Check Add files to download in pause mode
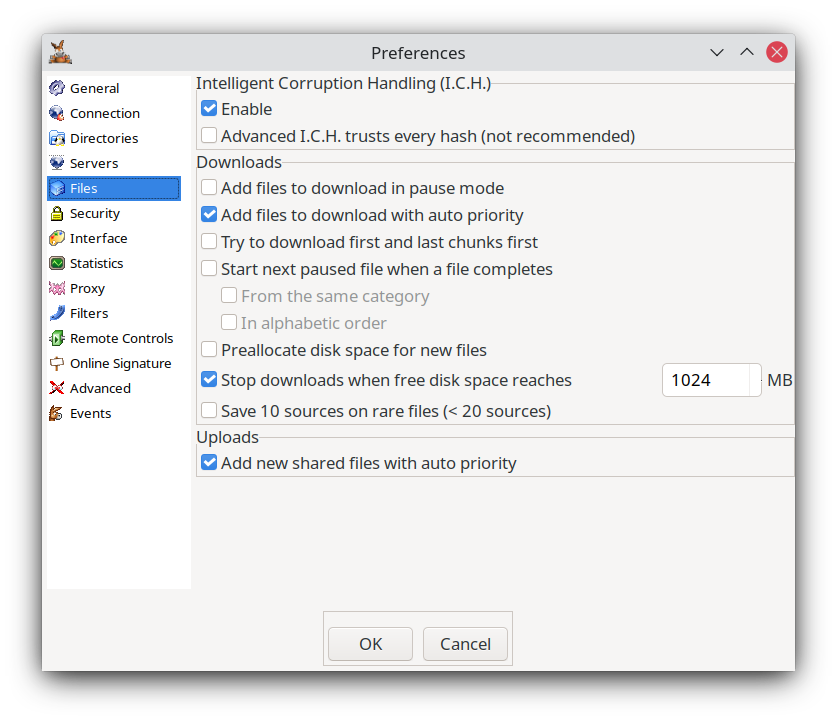 coord(209,188)
